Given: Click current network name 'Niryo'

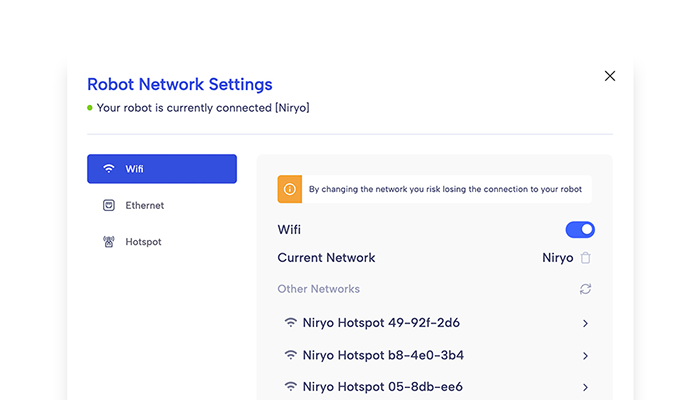Looking at the screenshot, I should [x=558, y=258].
